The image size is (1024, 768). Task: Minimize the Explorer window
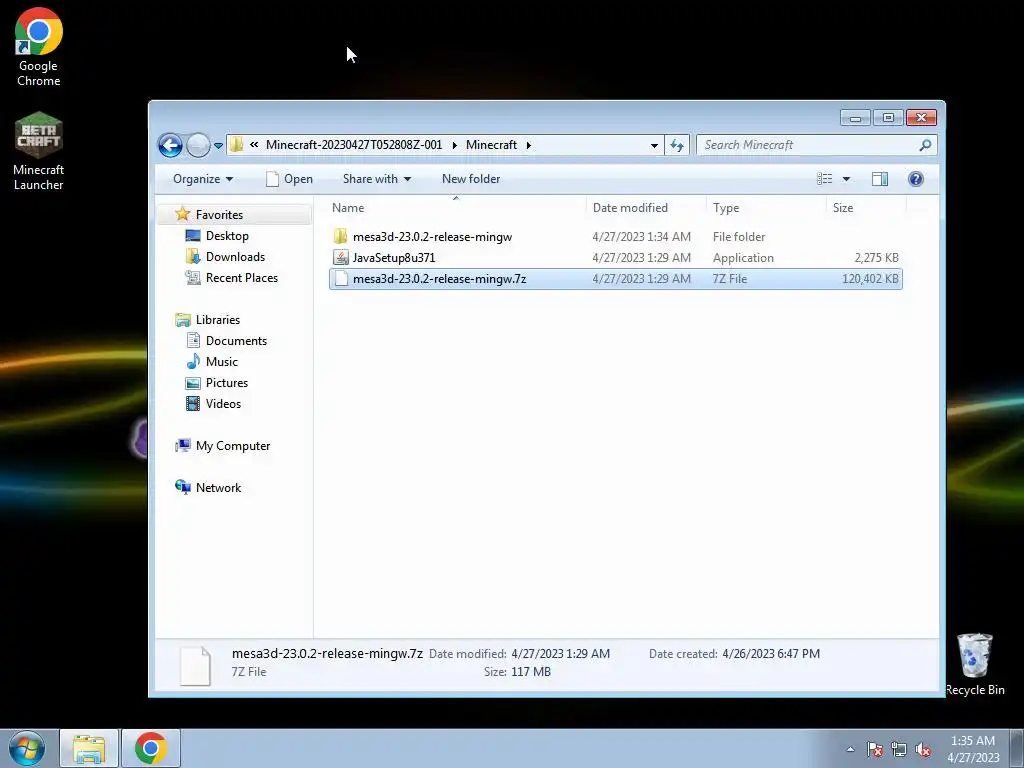[x=855, y=118]
